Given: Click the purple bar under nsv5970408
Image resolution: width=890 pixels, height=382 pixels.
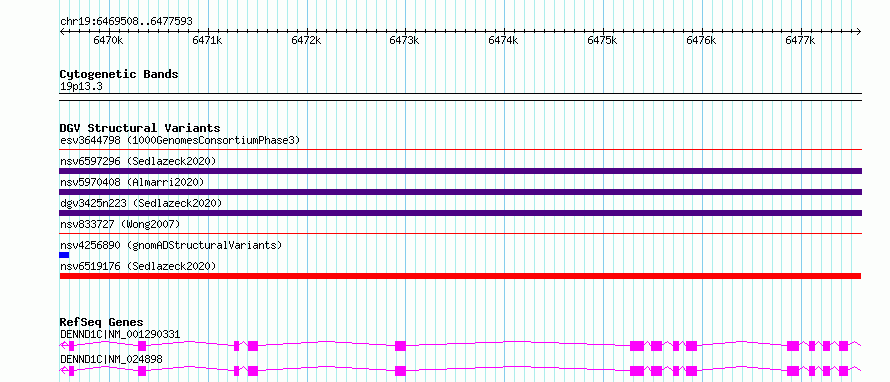Looking at the screenshot, I should tap(460, 192).
